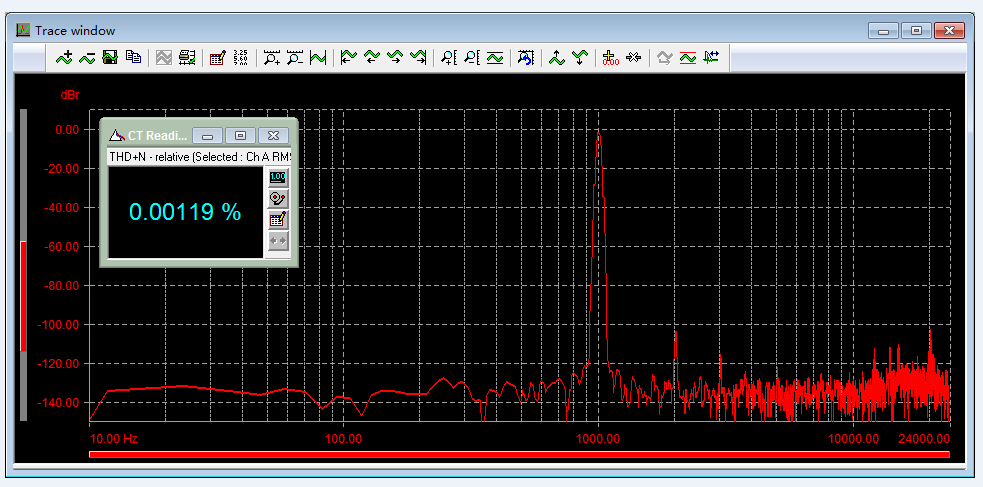Copy the trace with the duplicate pages icon
This screenshot has width=983, height=487.
click(x=133, y=58)
